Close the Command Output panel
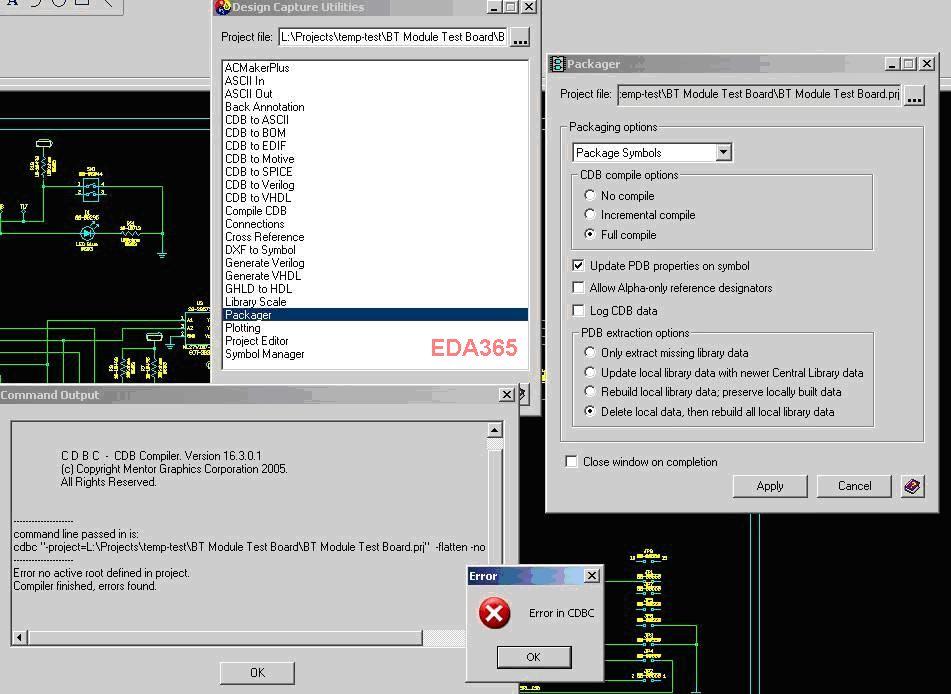Image resolution: width=951 pixels, height=694 pixels. point(506,395)
